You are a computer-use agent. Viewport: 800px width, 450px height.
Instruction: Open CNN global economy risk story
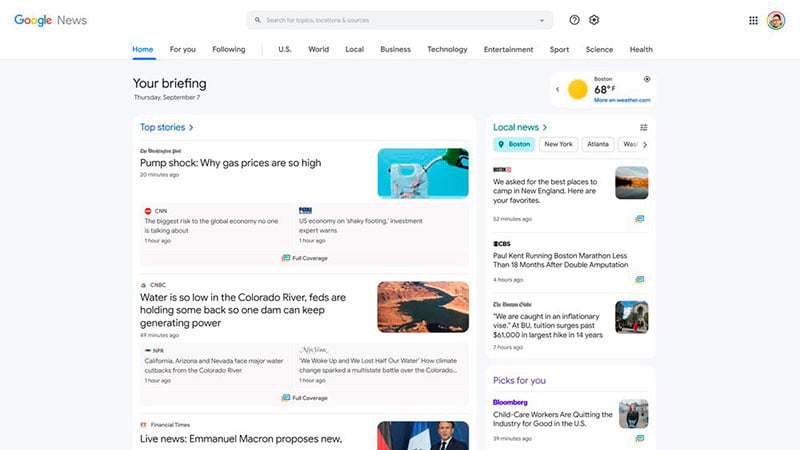pyautogui.click(x=211, y=226)
